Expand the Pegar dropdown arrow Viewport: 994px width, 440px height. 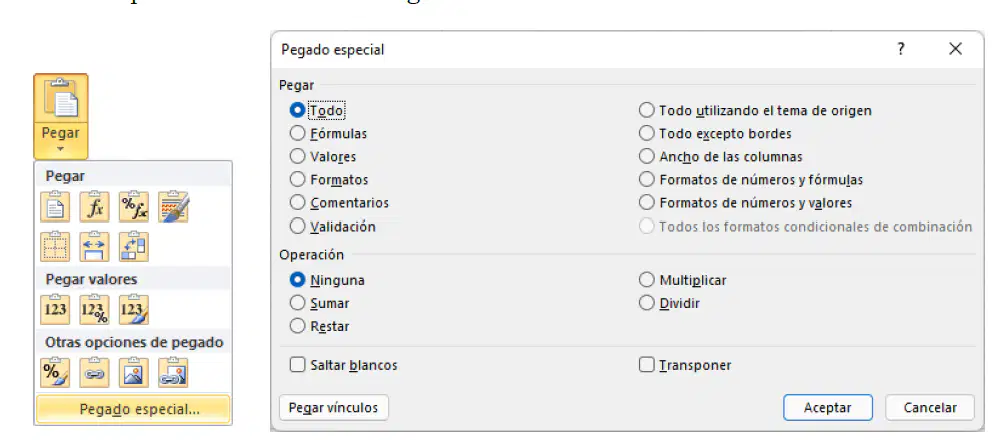61,150
